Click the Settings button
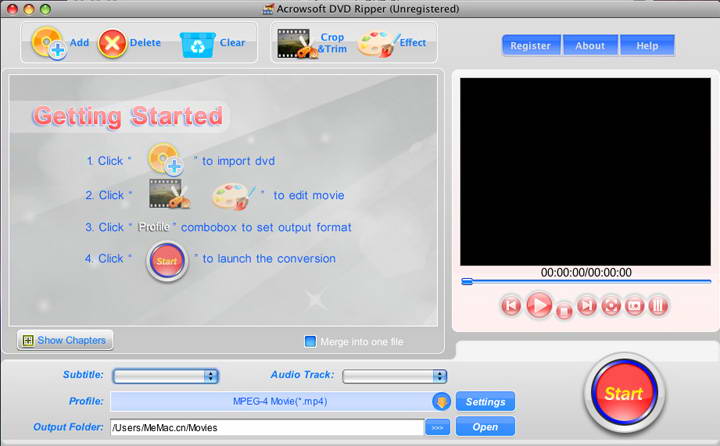The height and width of the screenshot is (446, 720). 485,401
